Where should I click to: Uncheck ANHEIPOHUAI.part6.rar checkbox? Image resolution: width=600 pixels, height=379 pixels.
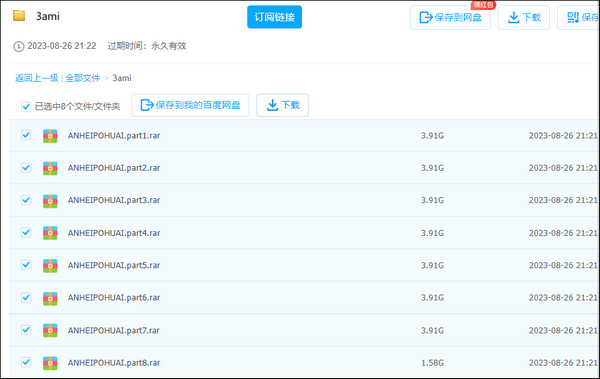click(x=26, y=297)
